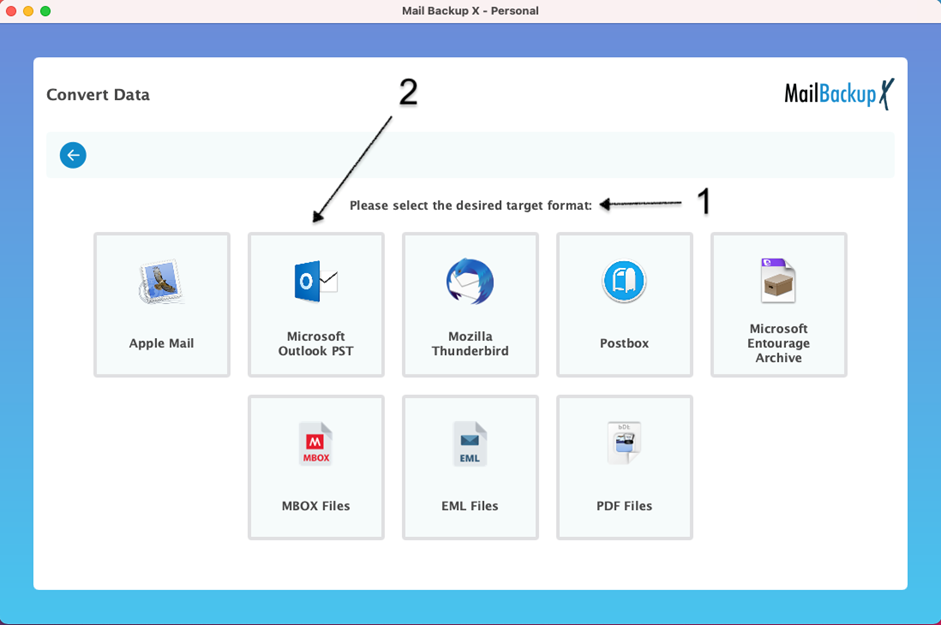This screenshot has width=941, height=625.
Task: Click the 'Apple Mail' label
Action: (x=161, y=343)
